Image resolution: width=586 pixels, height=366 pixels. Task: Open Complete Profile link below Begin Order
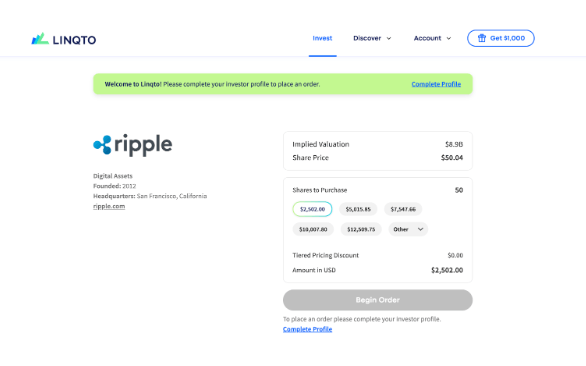pyautogui.click(x=308, y=329)
